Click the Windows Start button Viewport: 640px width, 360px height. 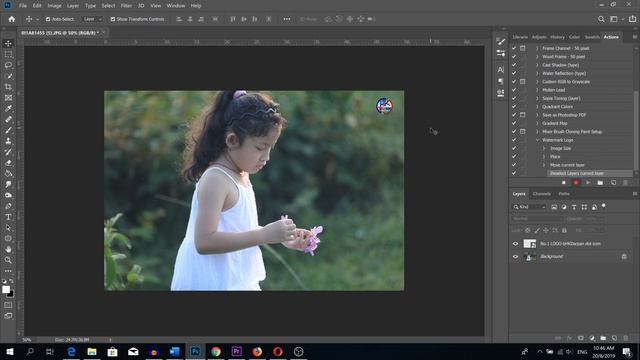[x=9, y=351]
